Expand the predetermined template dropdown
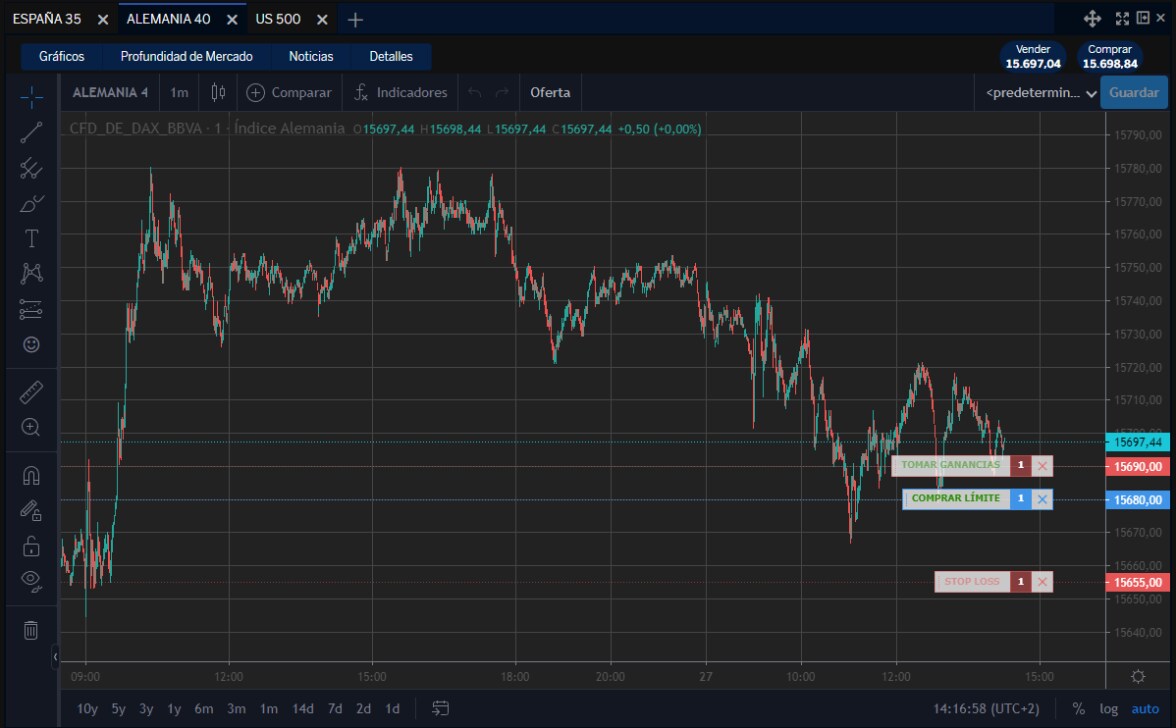The image size is (1176, 728). pyautogui.click(x=1041, y=93)
